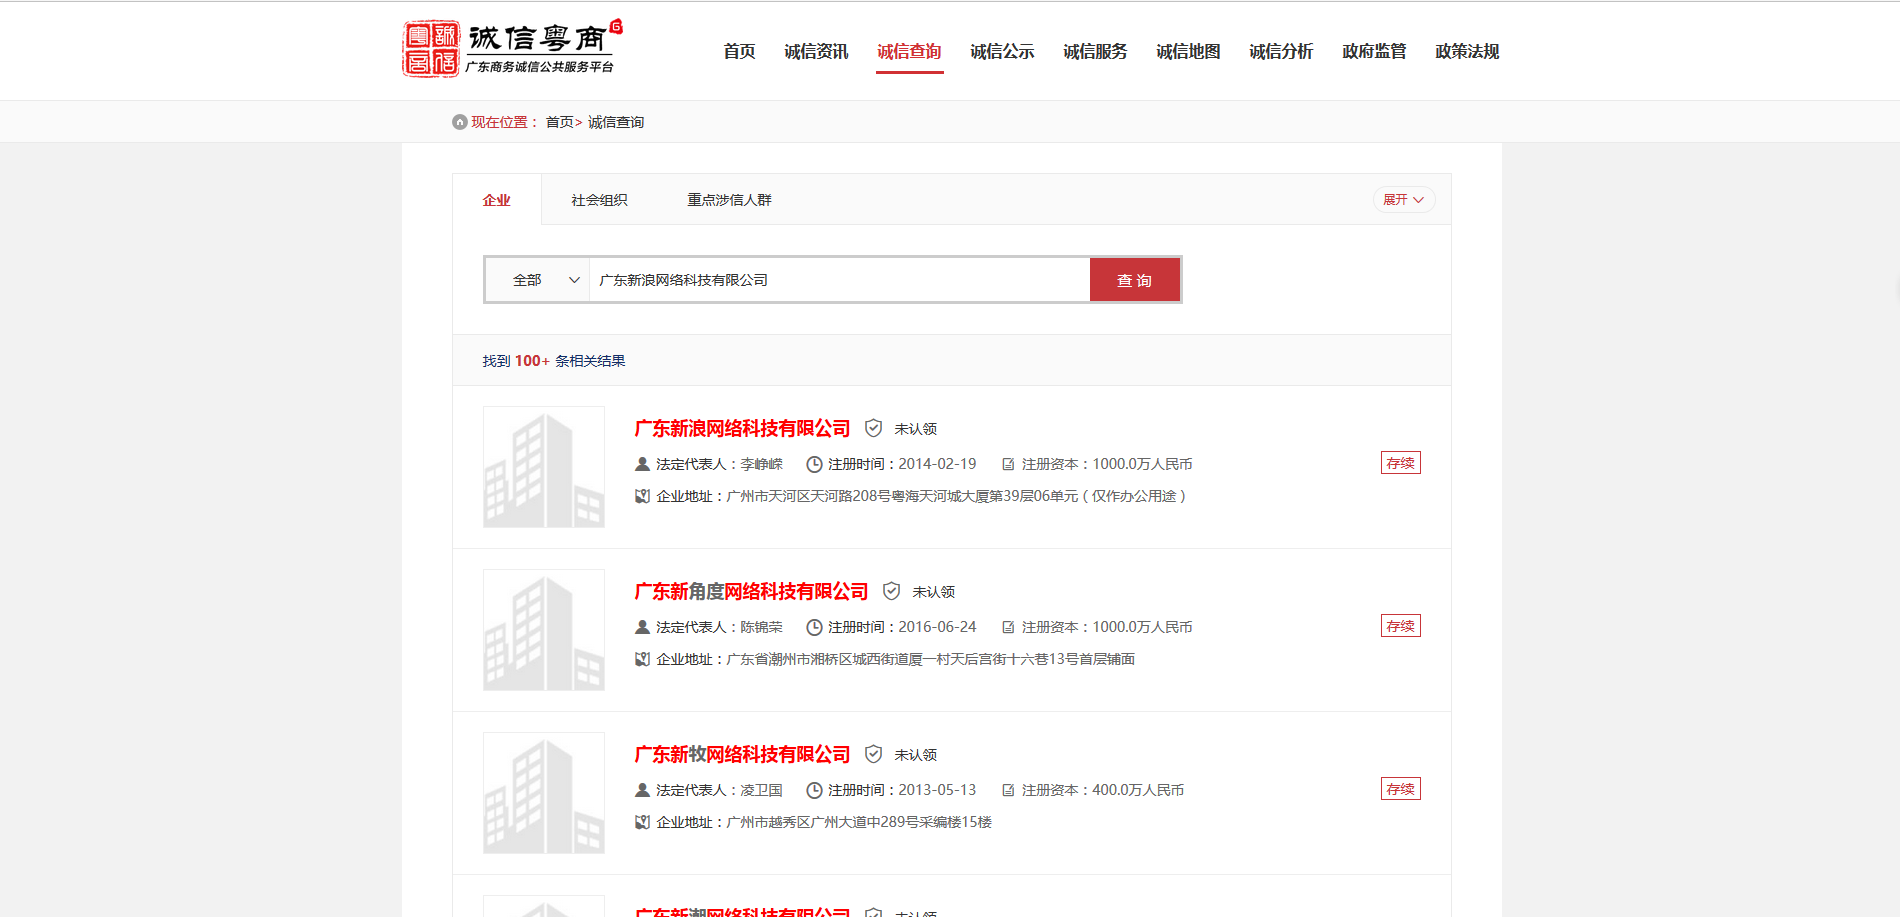The image size is (1900, 917).
Task: Open 诚信分析 navigation item
Action: pos(1281,51)
